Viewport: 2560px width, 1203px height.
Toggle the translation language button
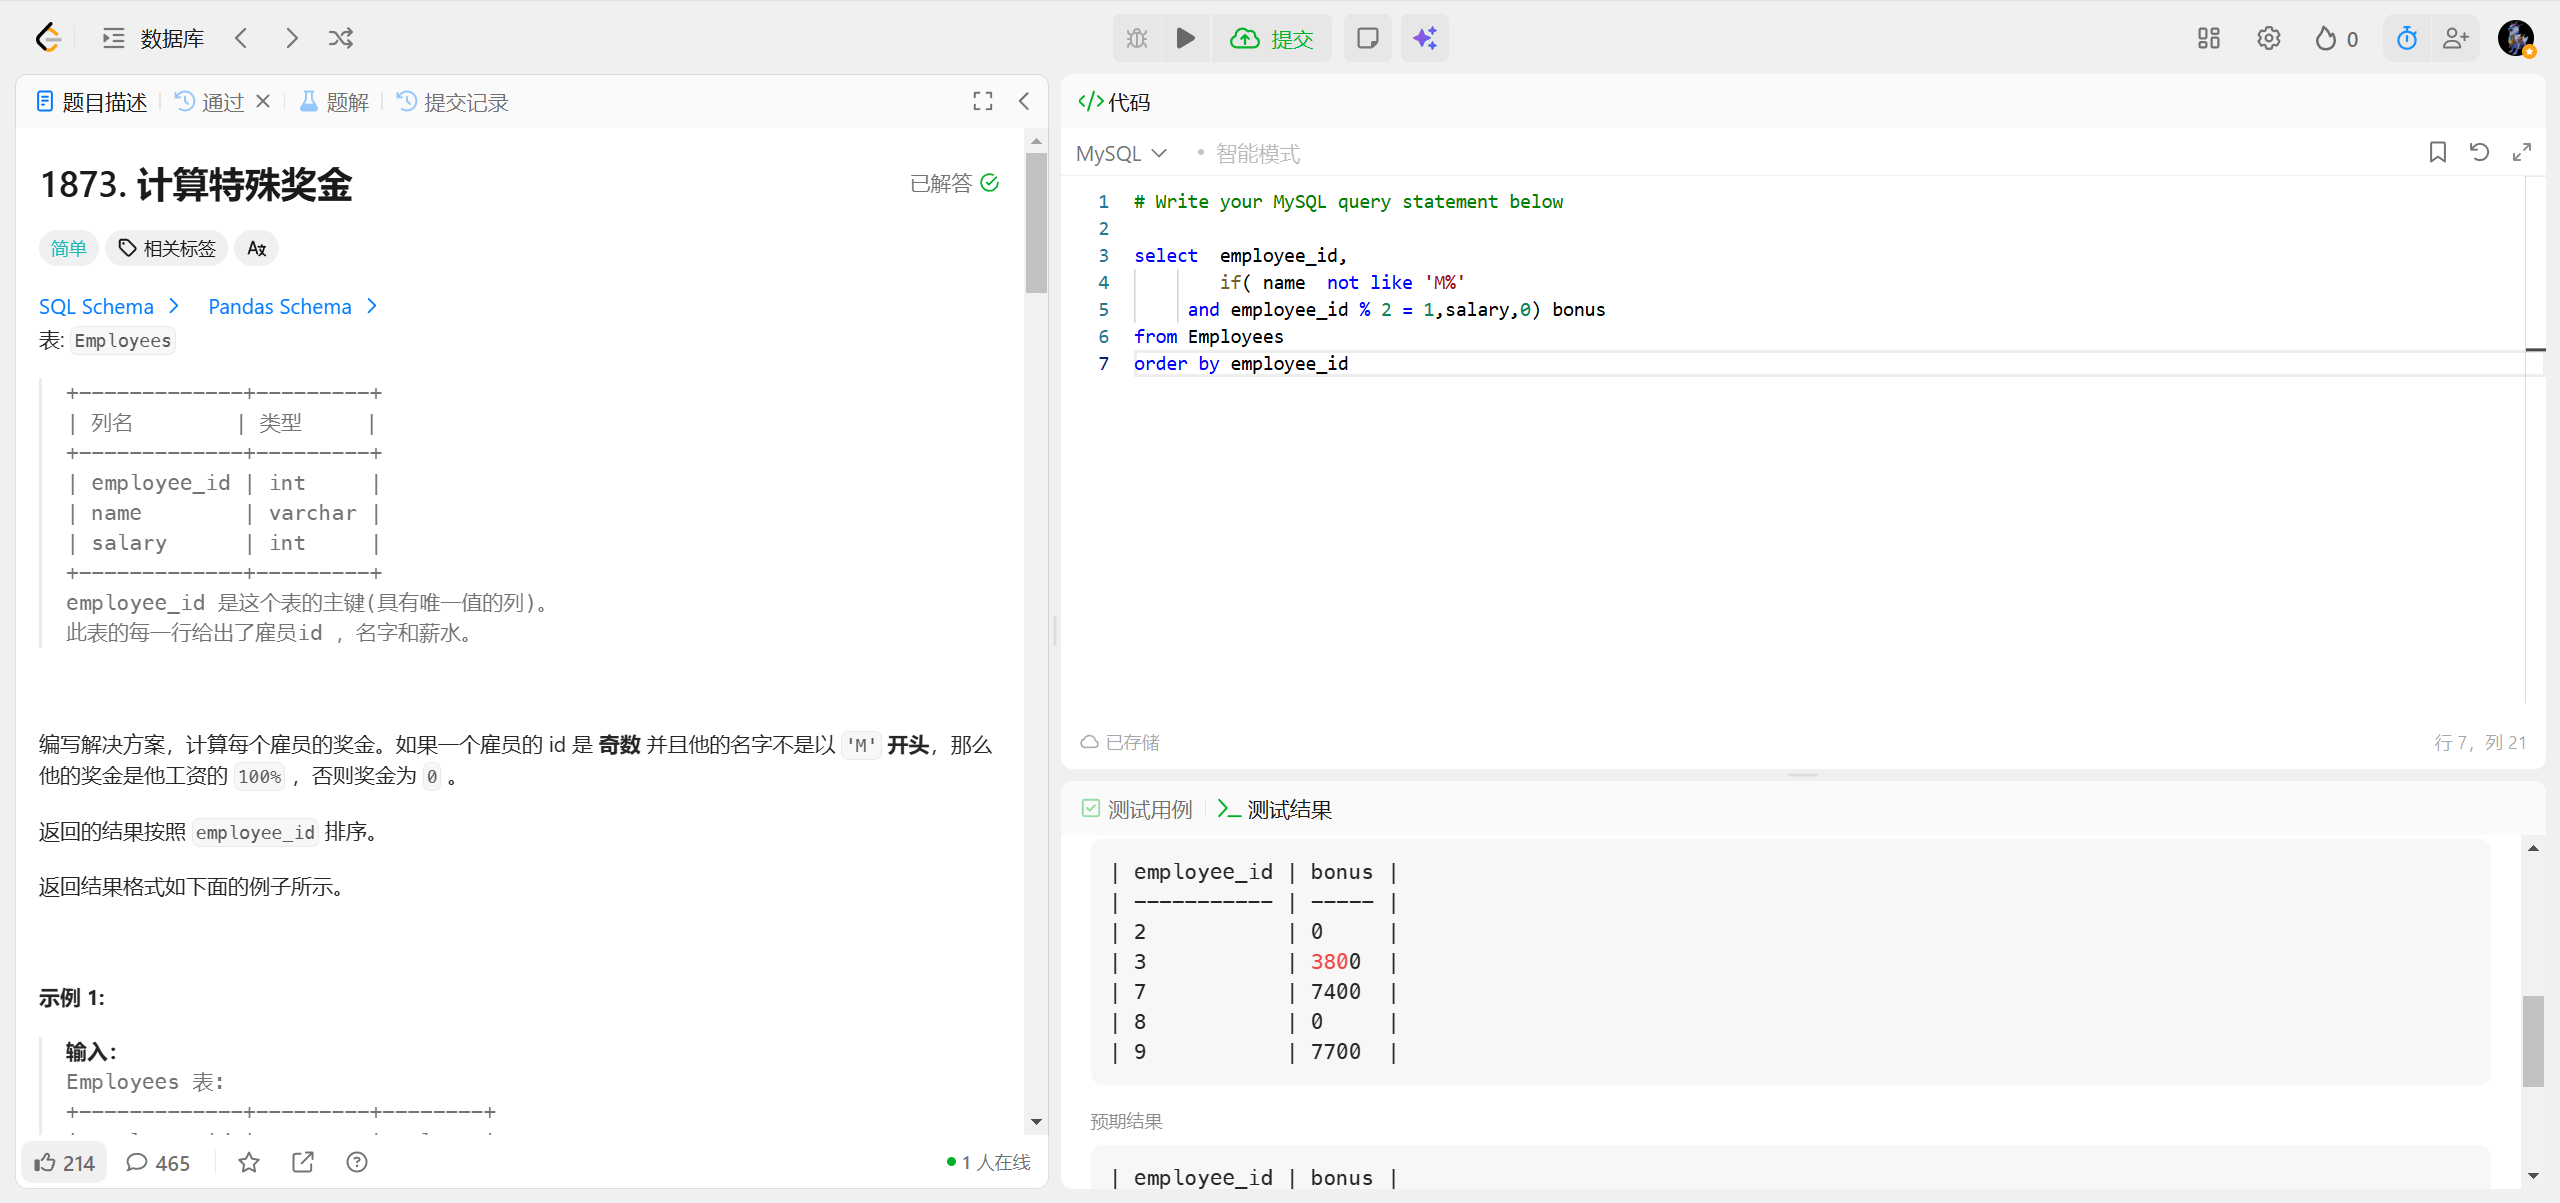point(256,248)
